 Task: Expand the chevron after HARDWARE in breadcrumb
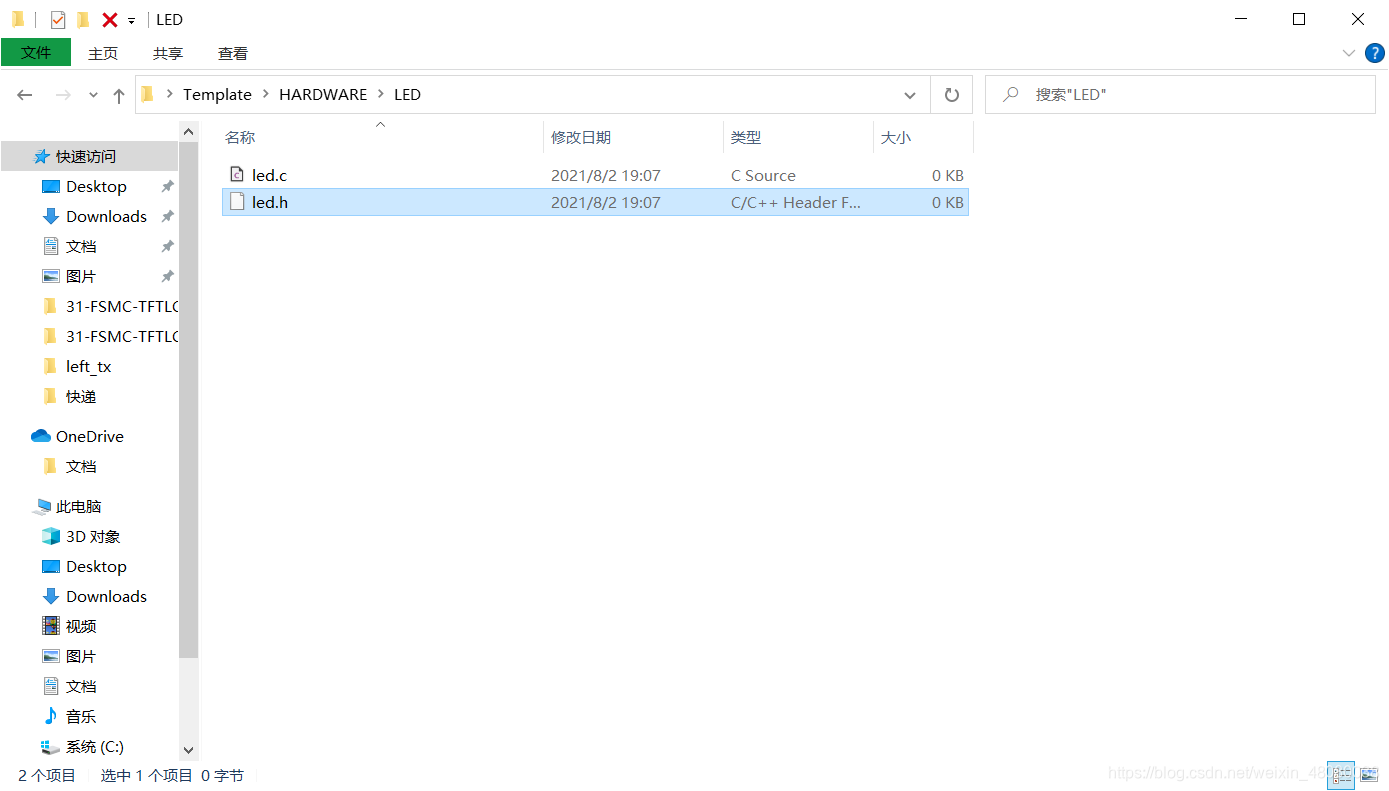(381, 95)
